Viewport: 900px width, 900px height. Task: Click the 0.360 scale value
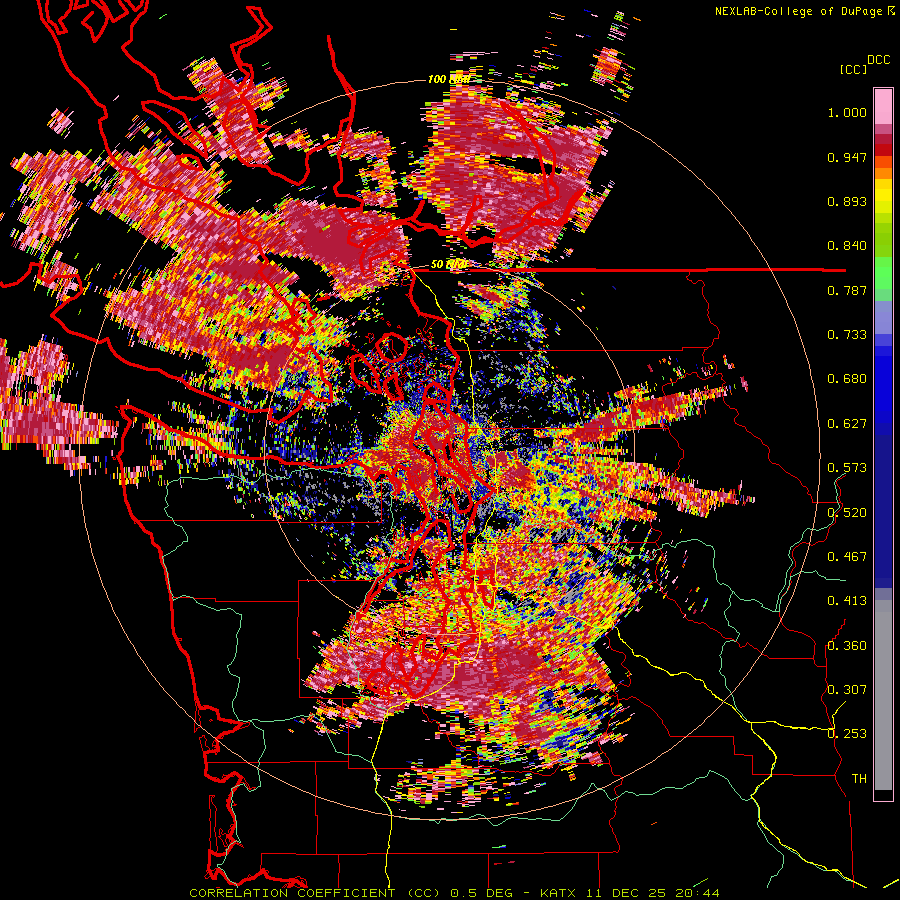(847, 646)
